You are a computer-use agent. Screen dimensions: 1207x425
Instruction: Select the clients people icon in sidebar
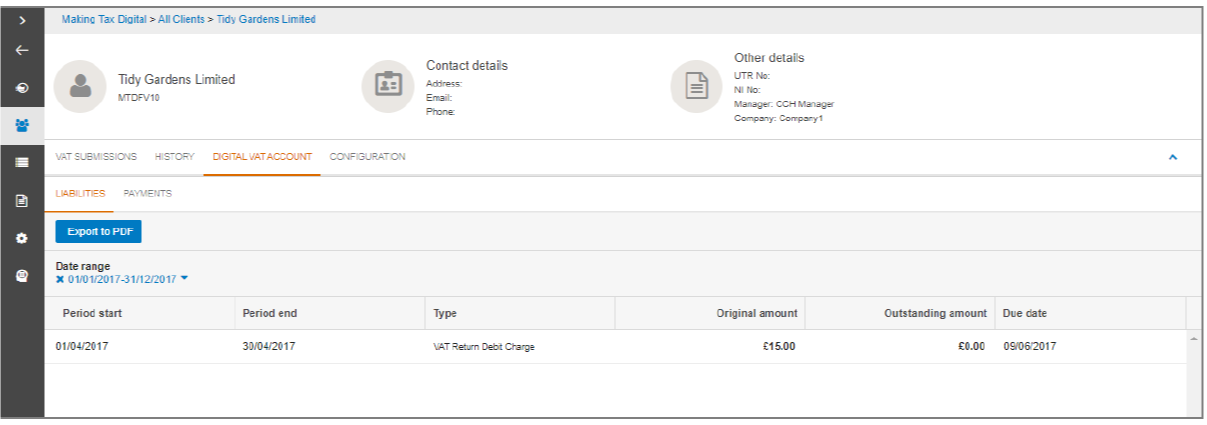point(22,125)
